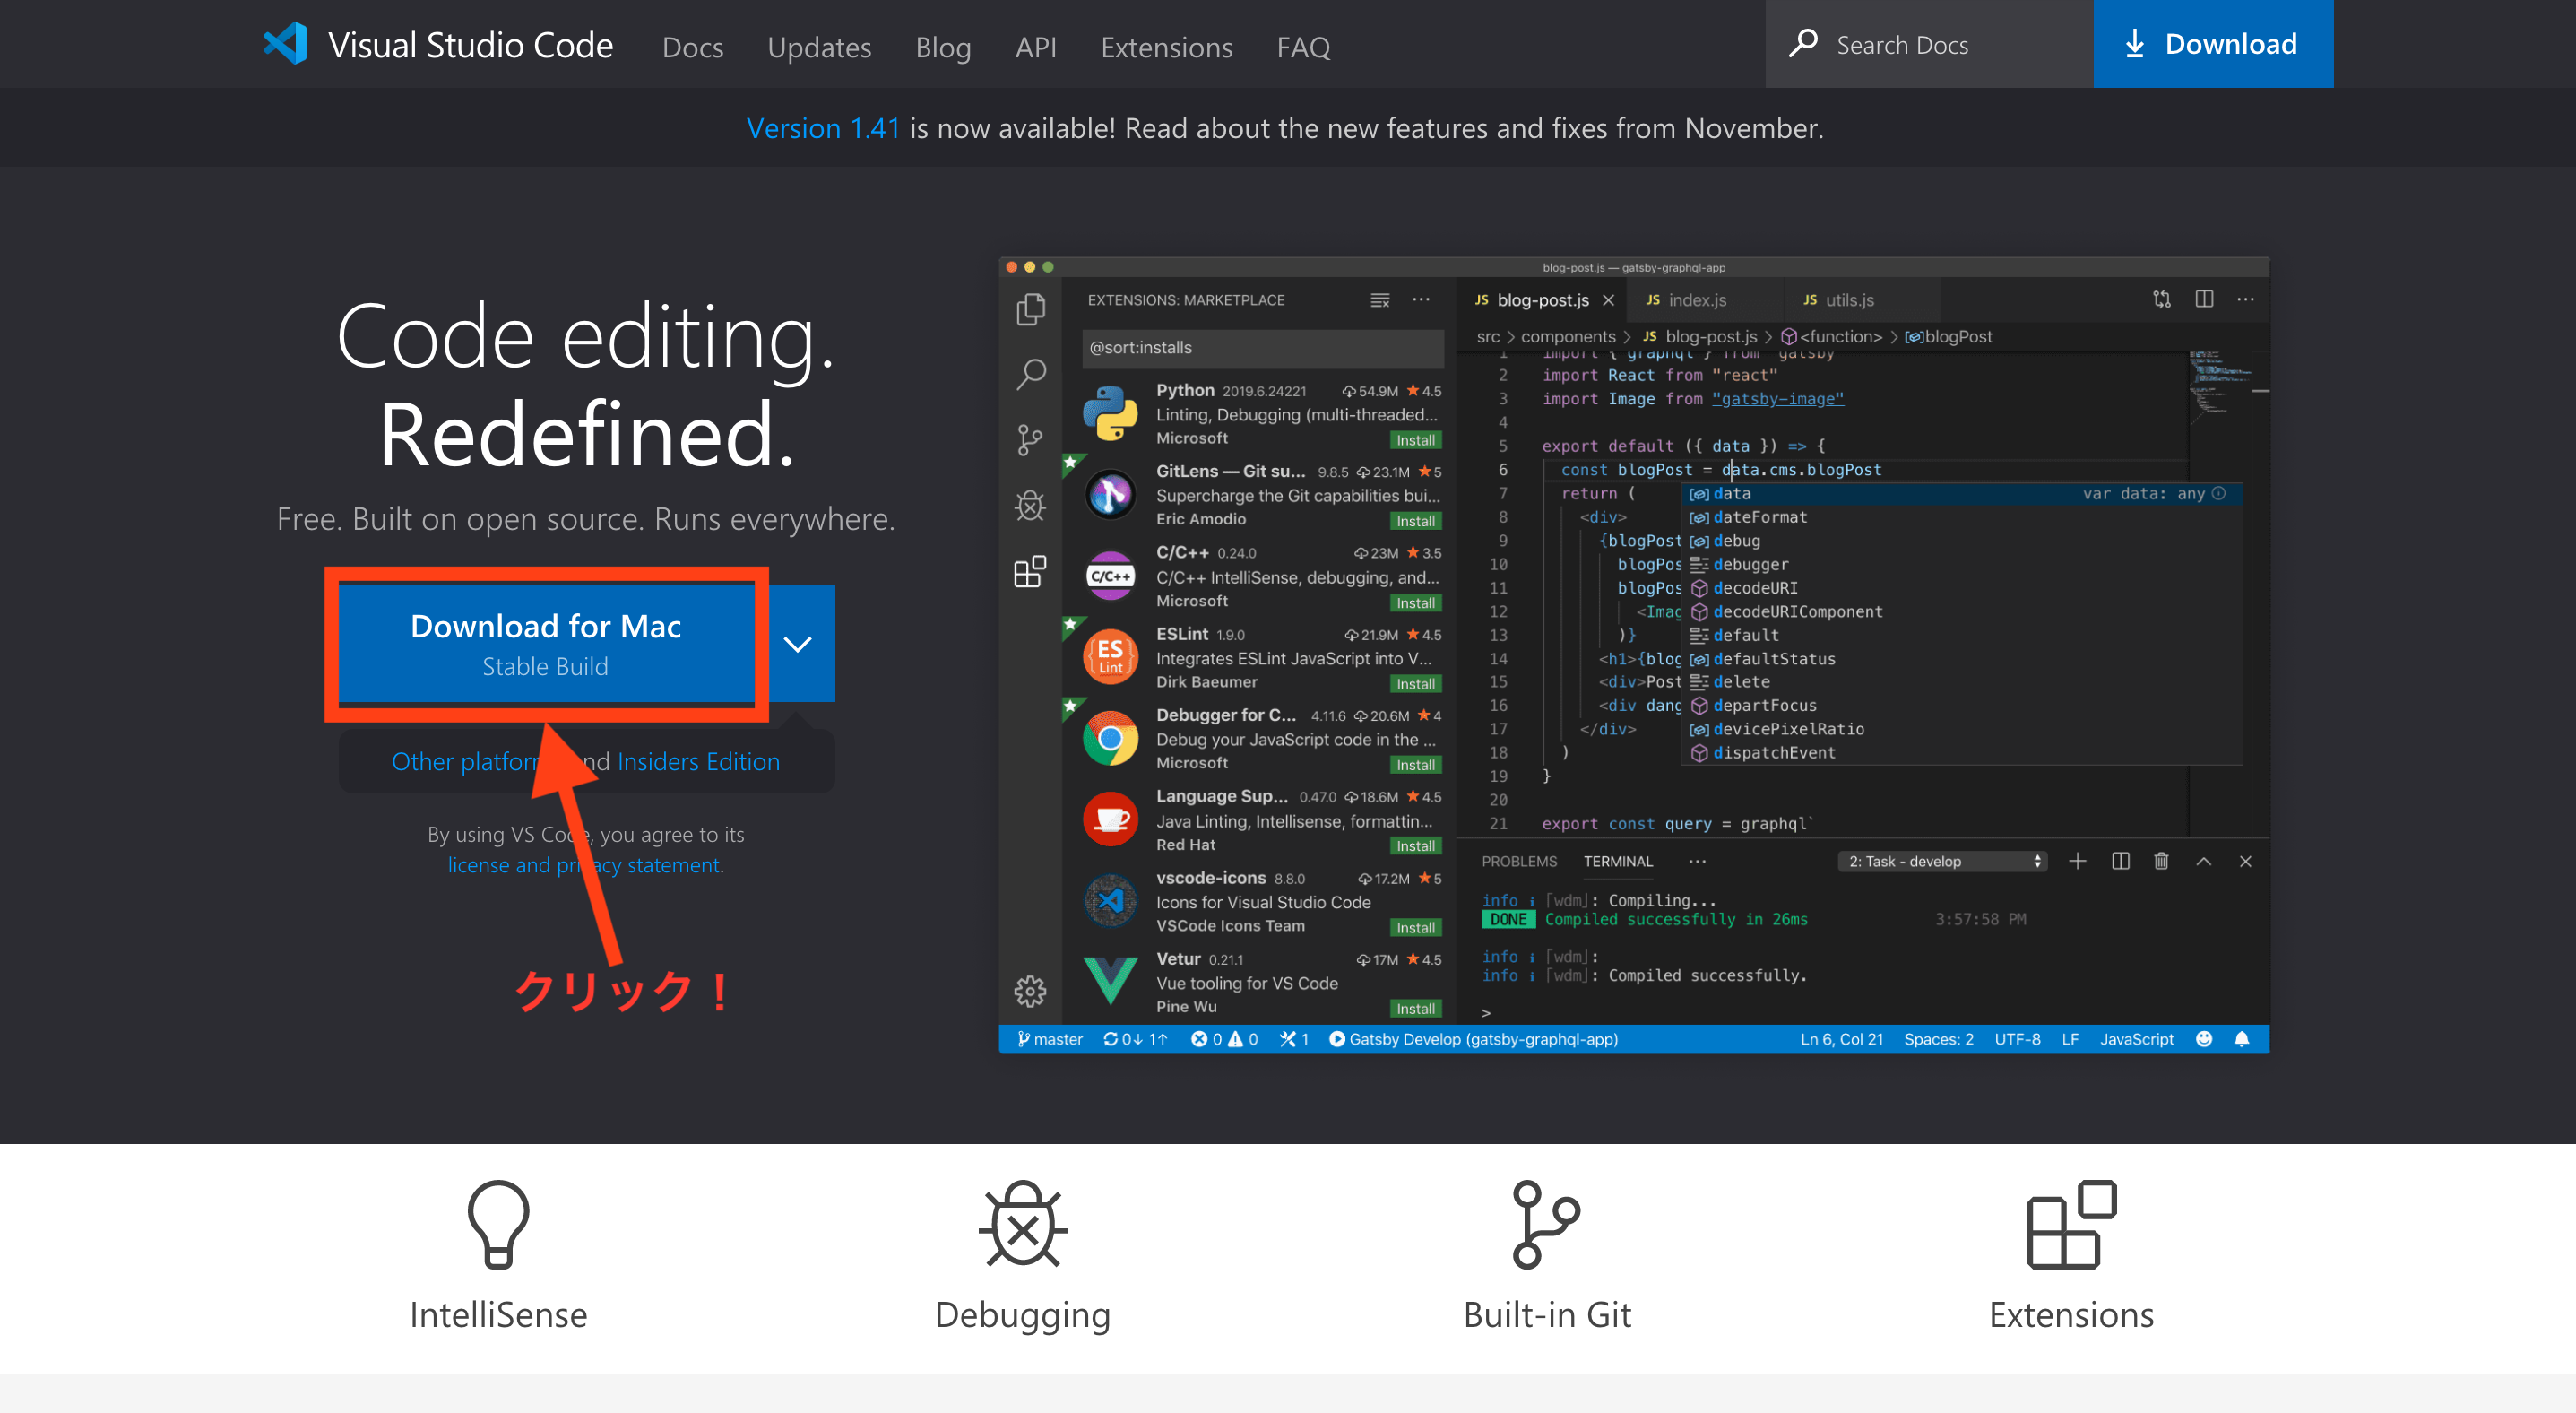
Task: Open the Blog navigation item
Action: click(943, 47)
